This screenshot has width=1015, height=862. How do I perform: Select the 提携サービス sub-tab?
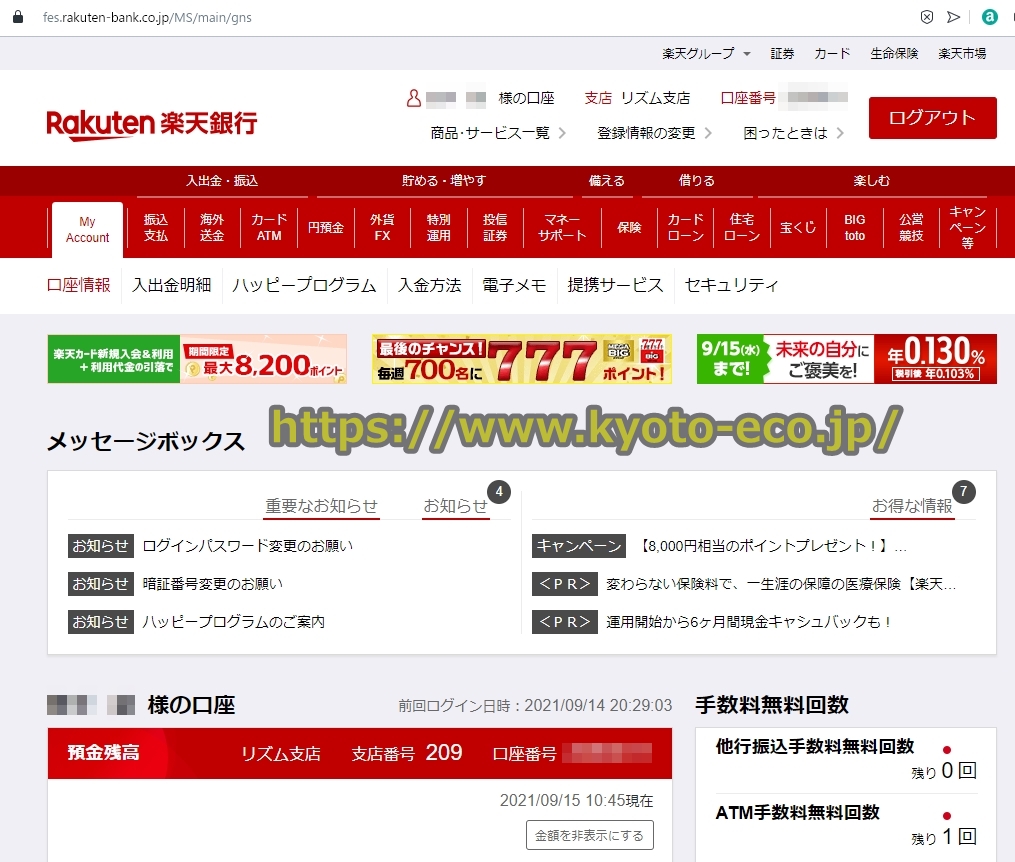[616, 285]
